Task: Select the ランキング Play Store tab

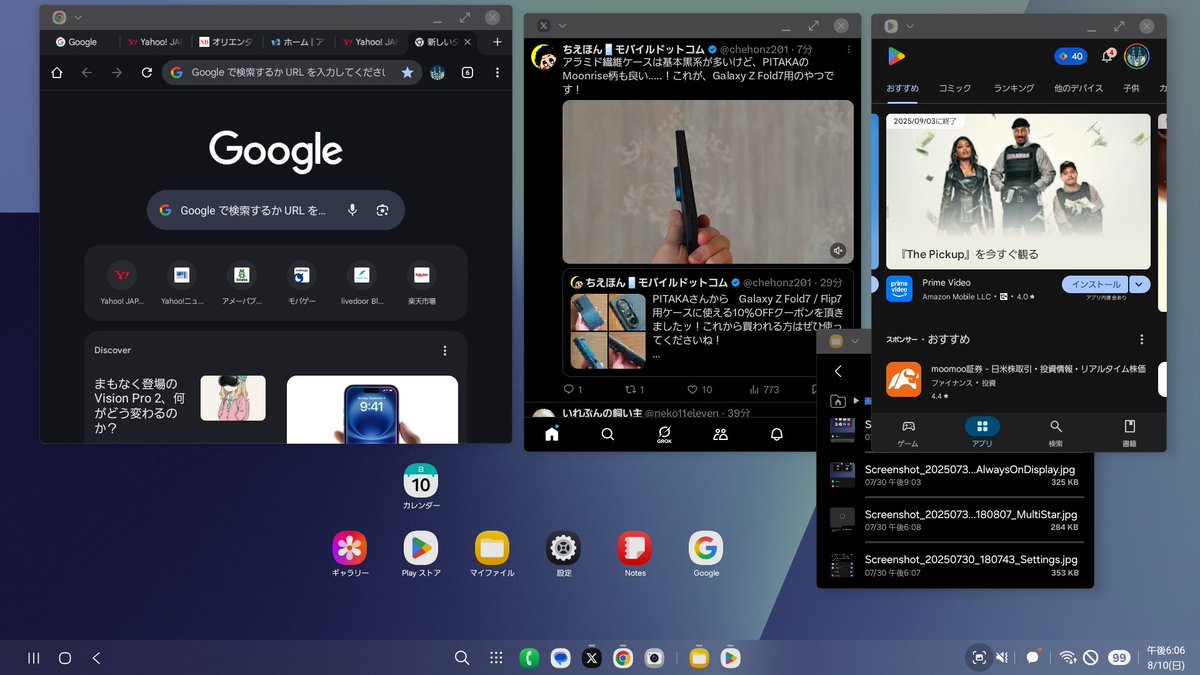Action: coord(1014,88)
